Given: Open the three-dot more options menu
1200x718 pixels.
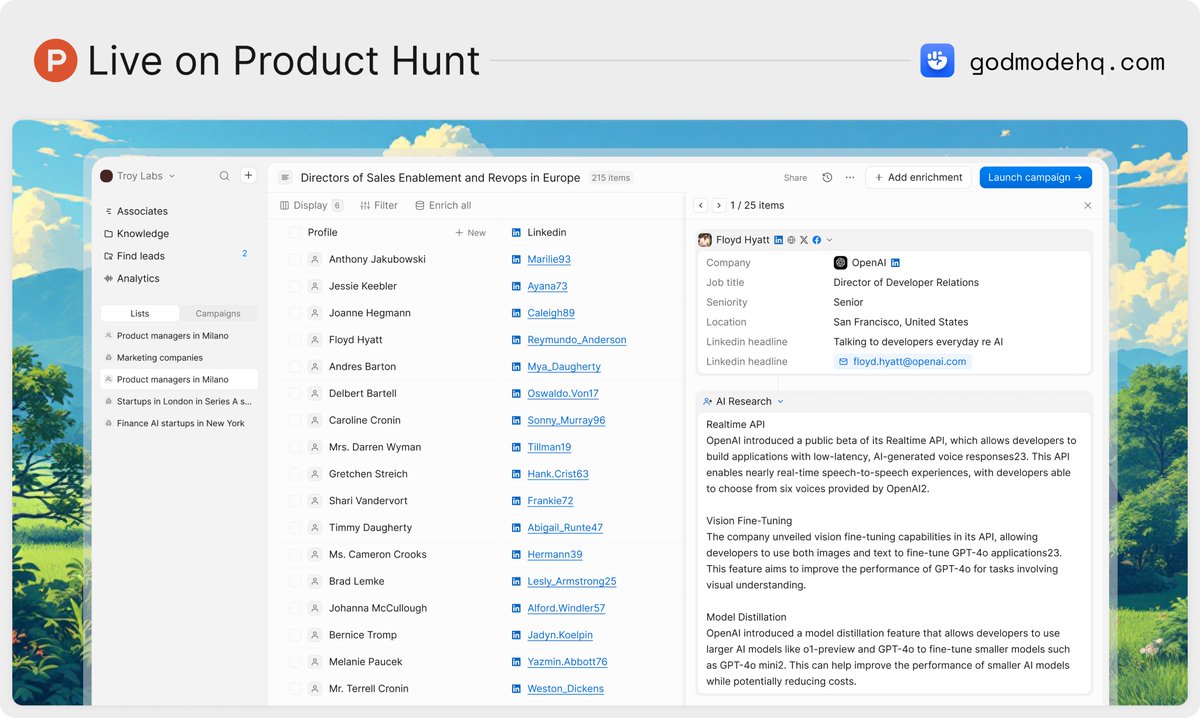Looking at the screenshot, I should click(850, 177).
